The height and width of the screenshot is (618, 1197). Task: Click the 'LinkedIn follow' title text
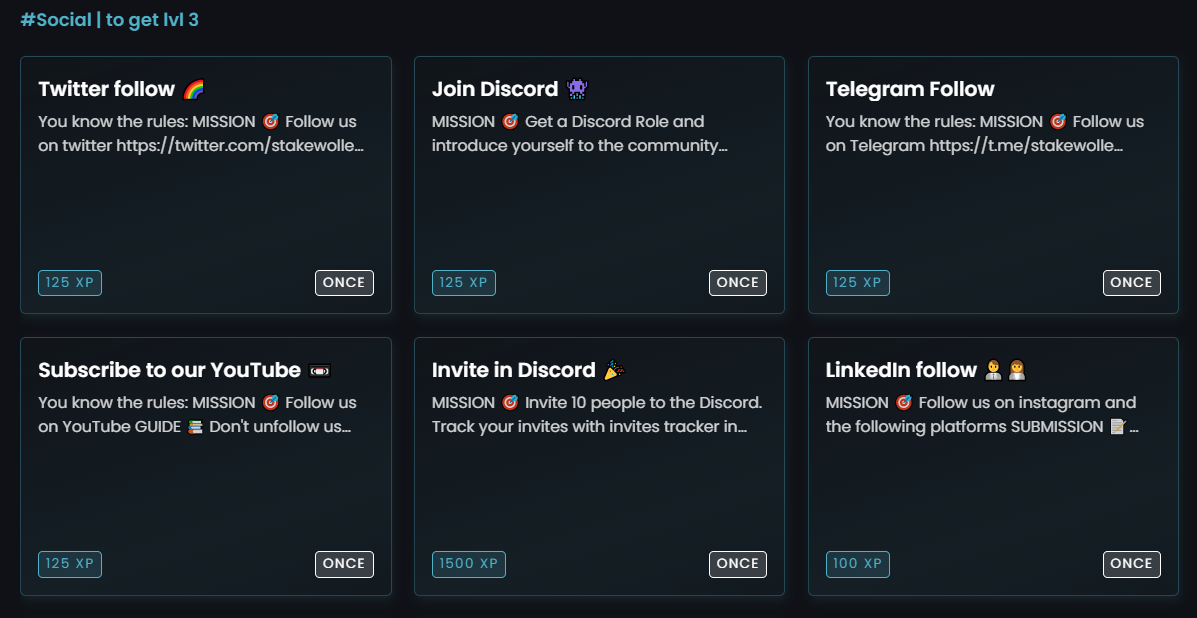(x=902, y=370)
